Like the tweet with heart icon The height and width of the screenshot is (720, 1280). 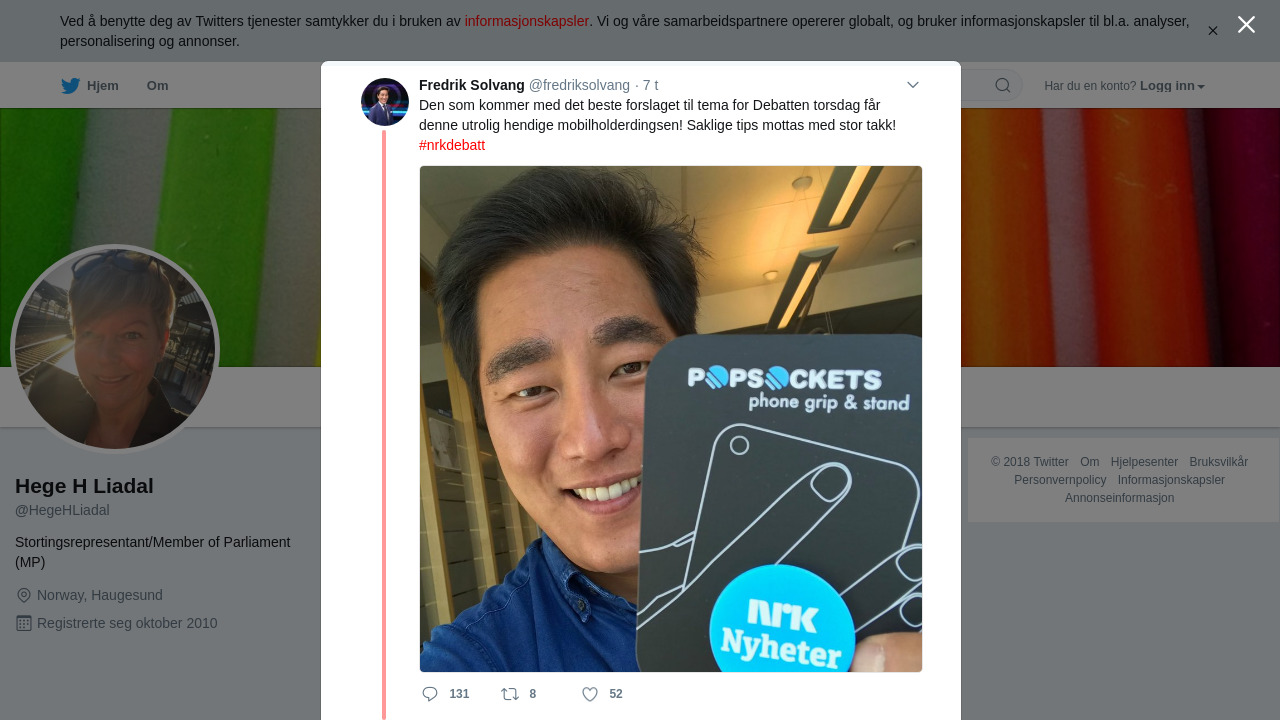coord(590,694)
